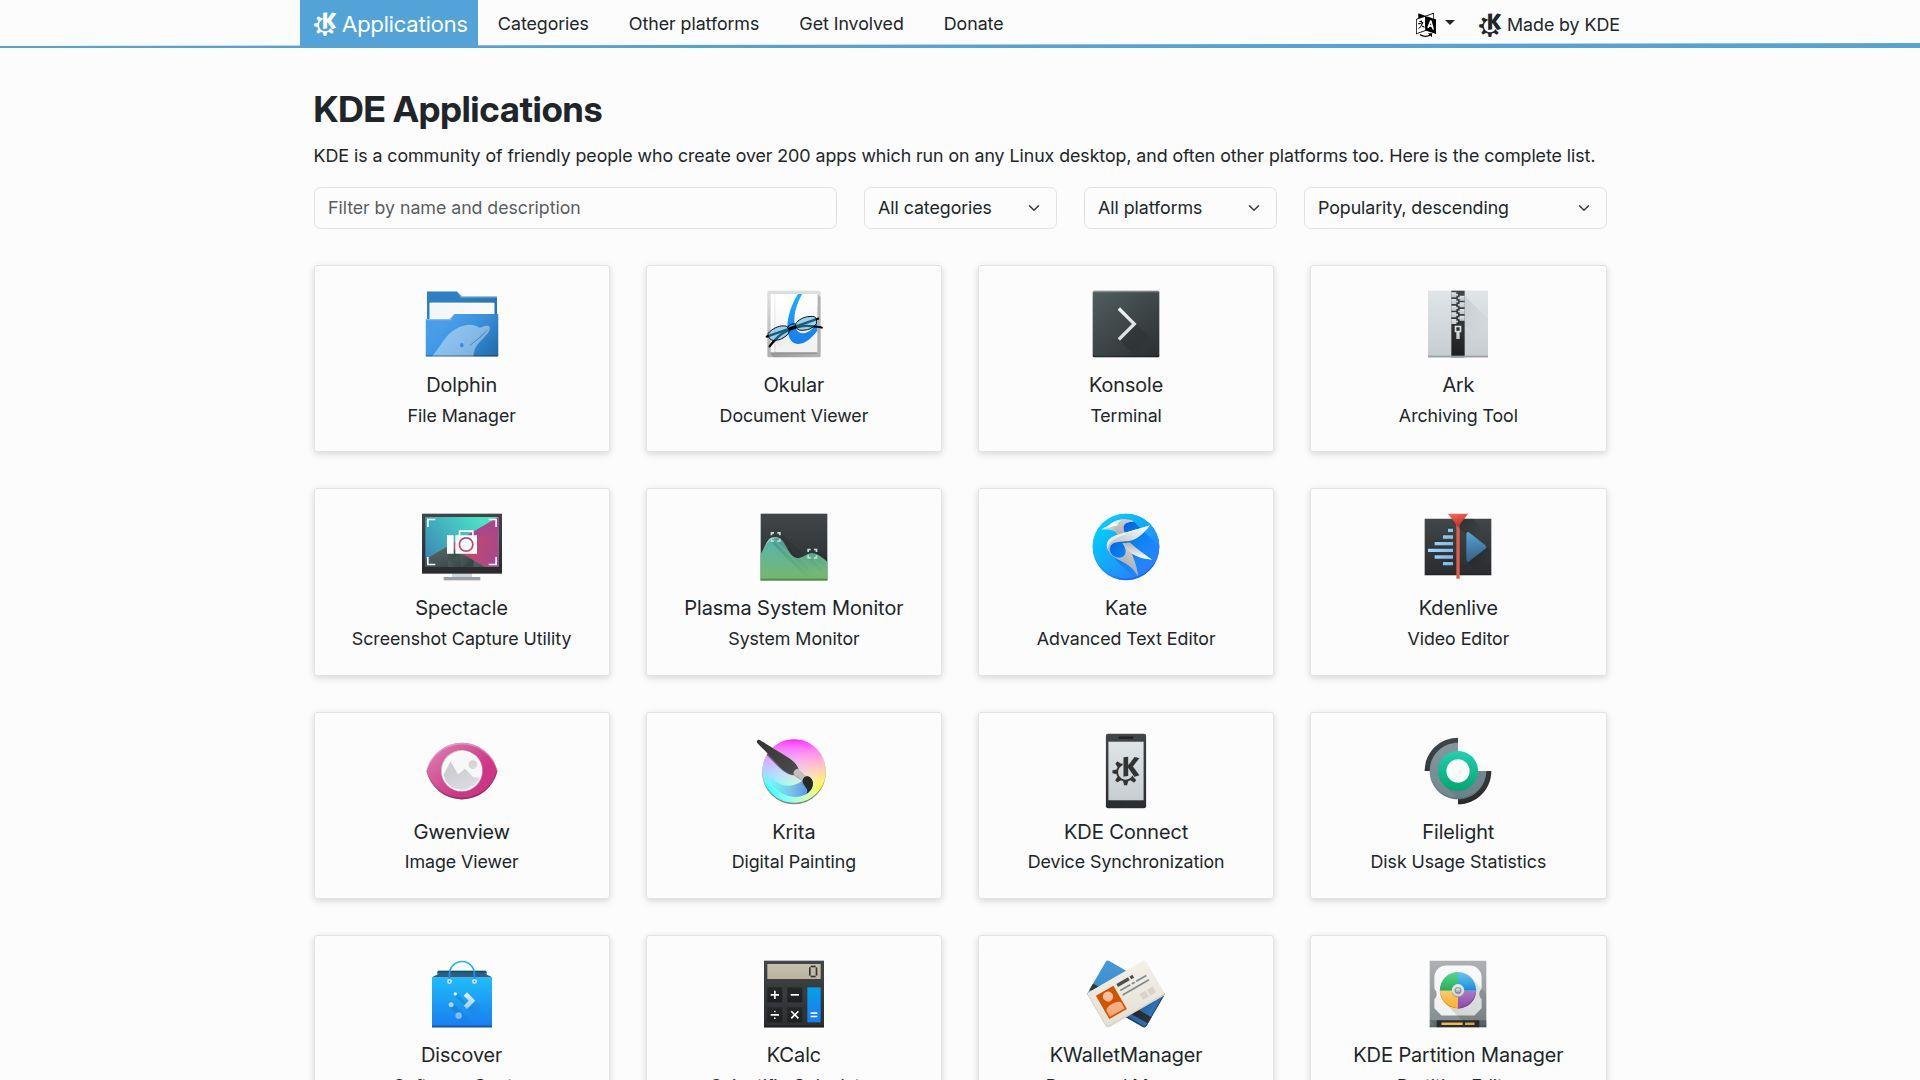Screen dimensions: 1920x1080
Task: Select the Konsole terminal icon
Action: (1125, 324)
